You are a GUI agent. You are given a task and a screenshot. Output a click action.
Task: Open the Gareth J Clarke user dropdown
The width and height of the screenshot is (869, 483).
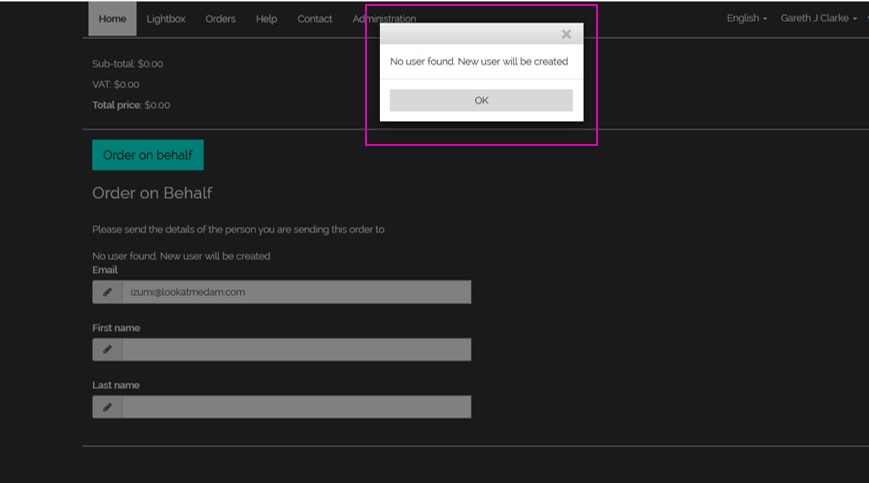click(x=819, y=18)
